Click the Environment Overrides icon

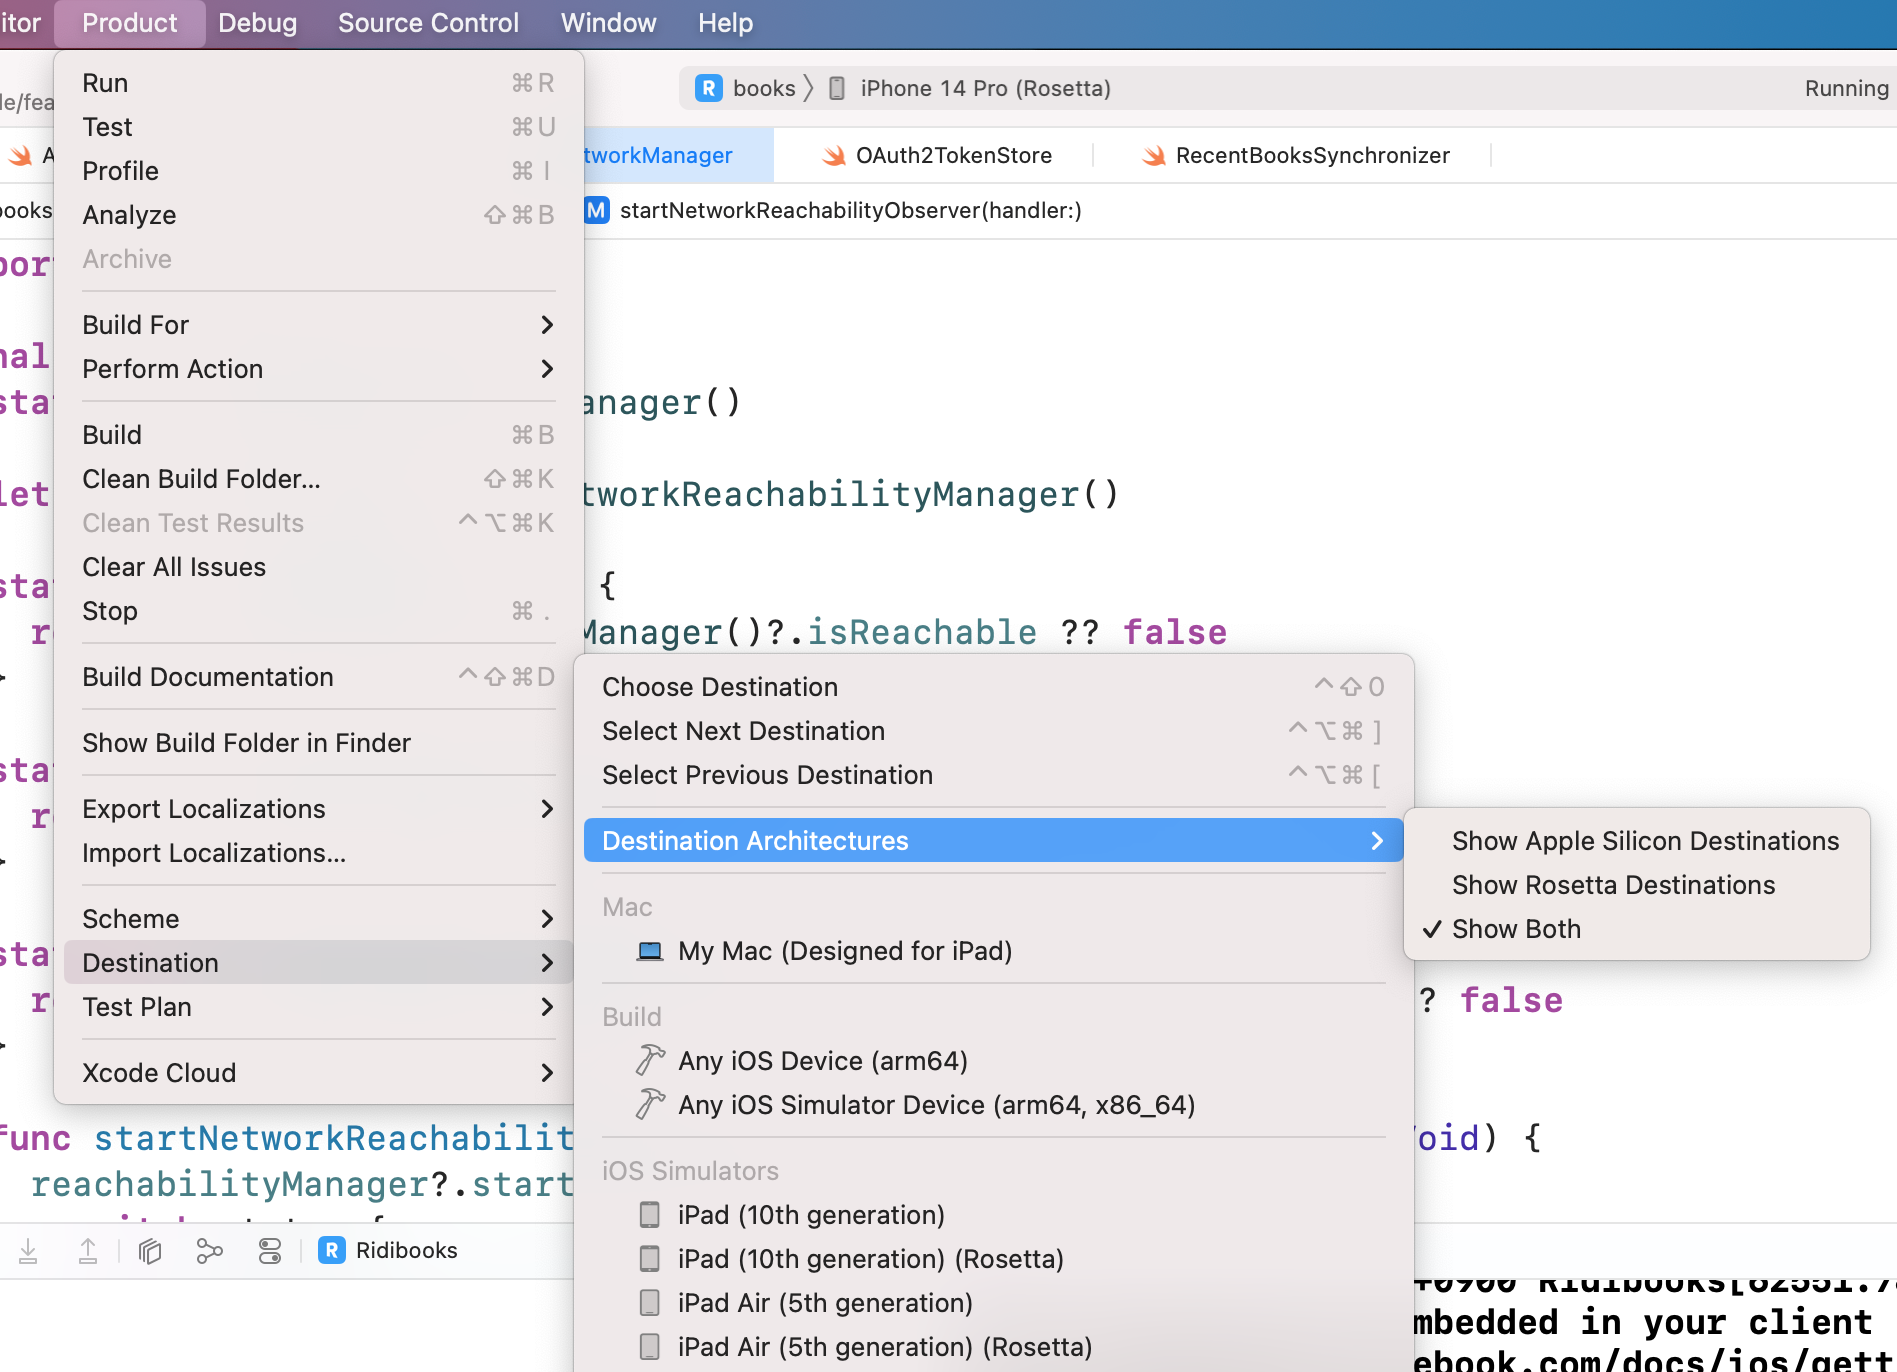pos(270,1250)
